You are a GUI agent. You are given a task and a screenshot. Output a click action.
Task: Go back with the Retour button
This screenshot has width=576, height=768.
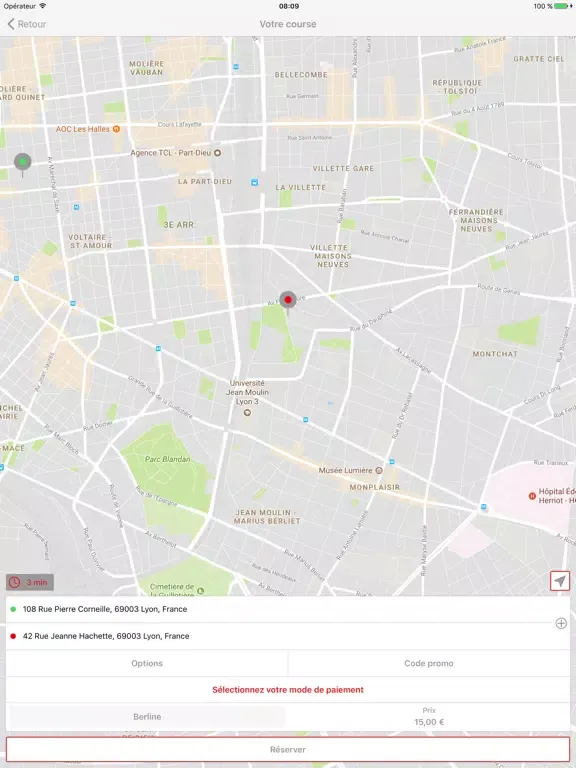click(27, 24)
